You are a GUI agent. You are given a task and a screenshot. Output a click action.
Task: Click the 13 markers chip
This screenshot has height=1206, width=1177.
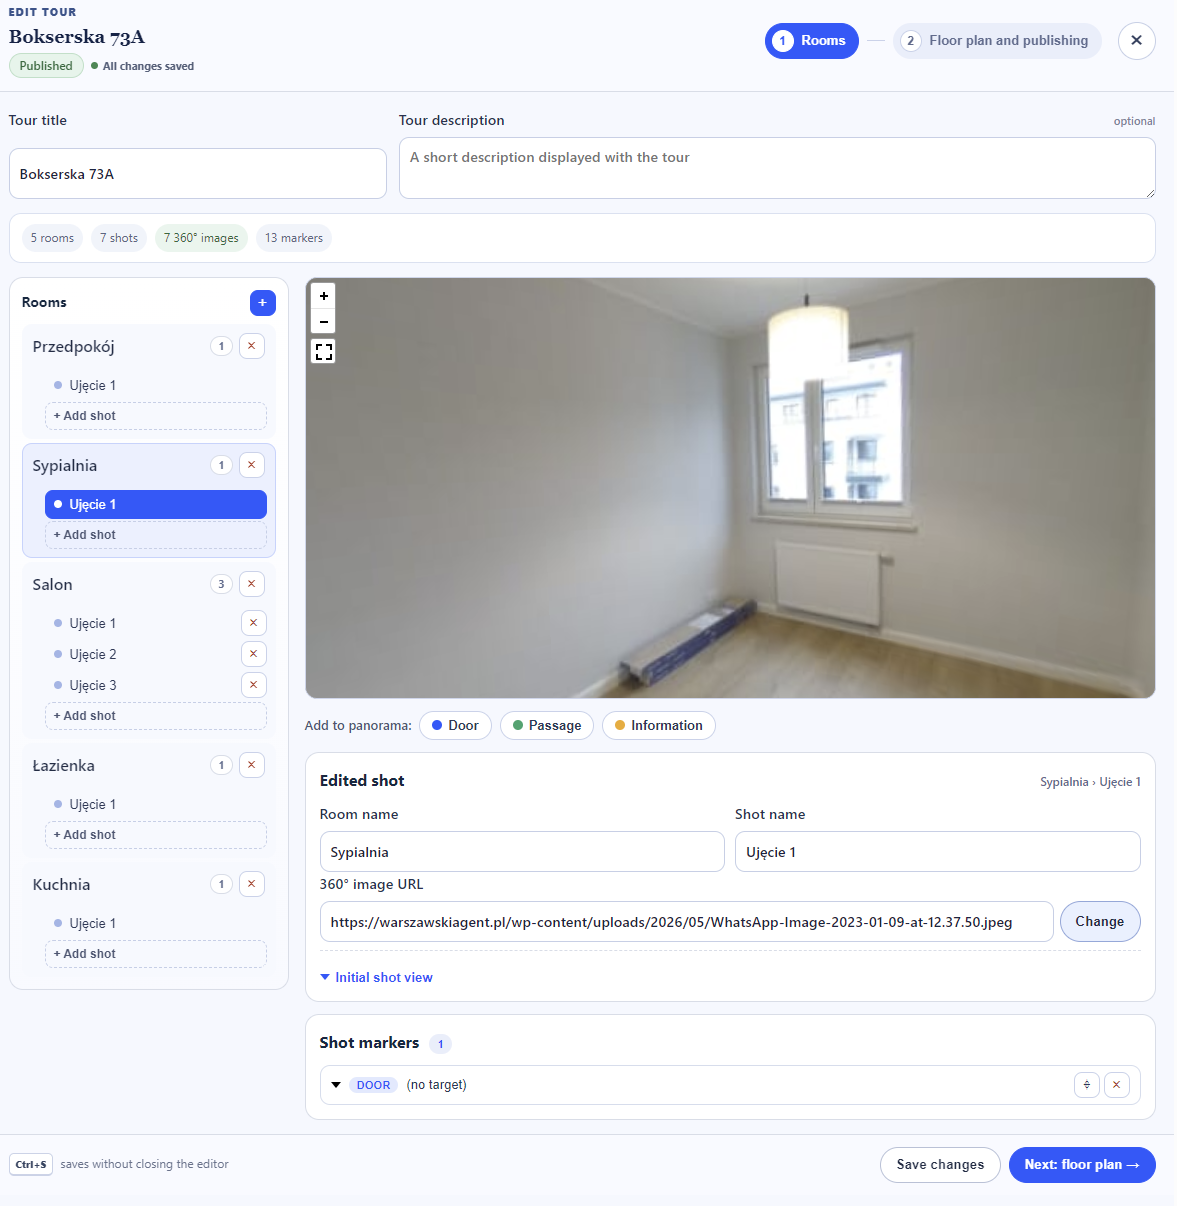click(294, 238)
